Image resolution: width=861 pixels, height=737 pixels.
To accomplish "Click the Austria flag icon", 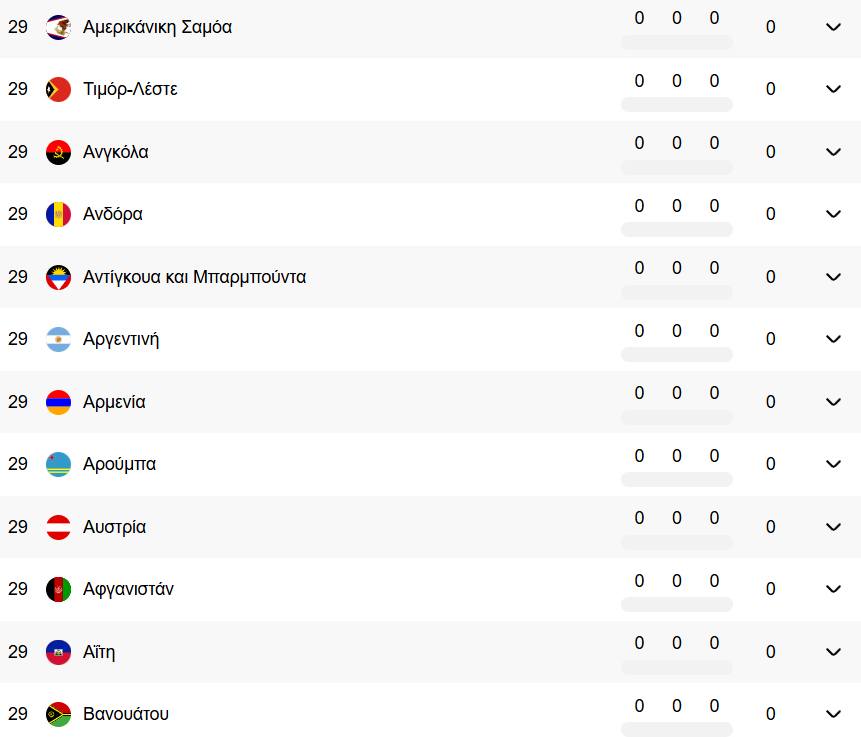I will (58, 527).
